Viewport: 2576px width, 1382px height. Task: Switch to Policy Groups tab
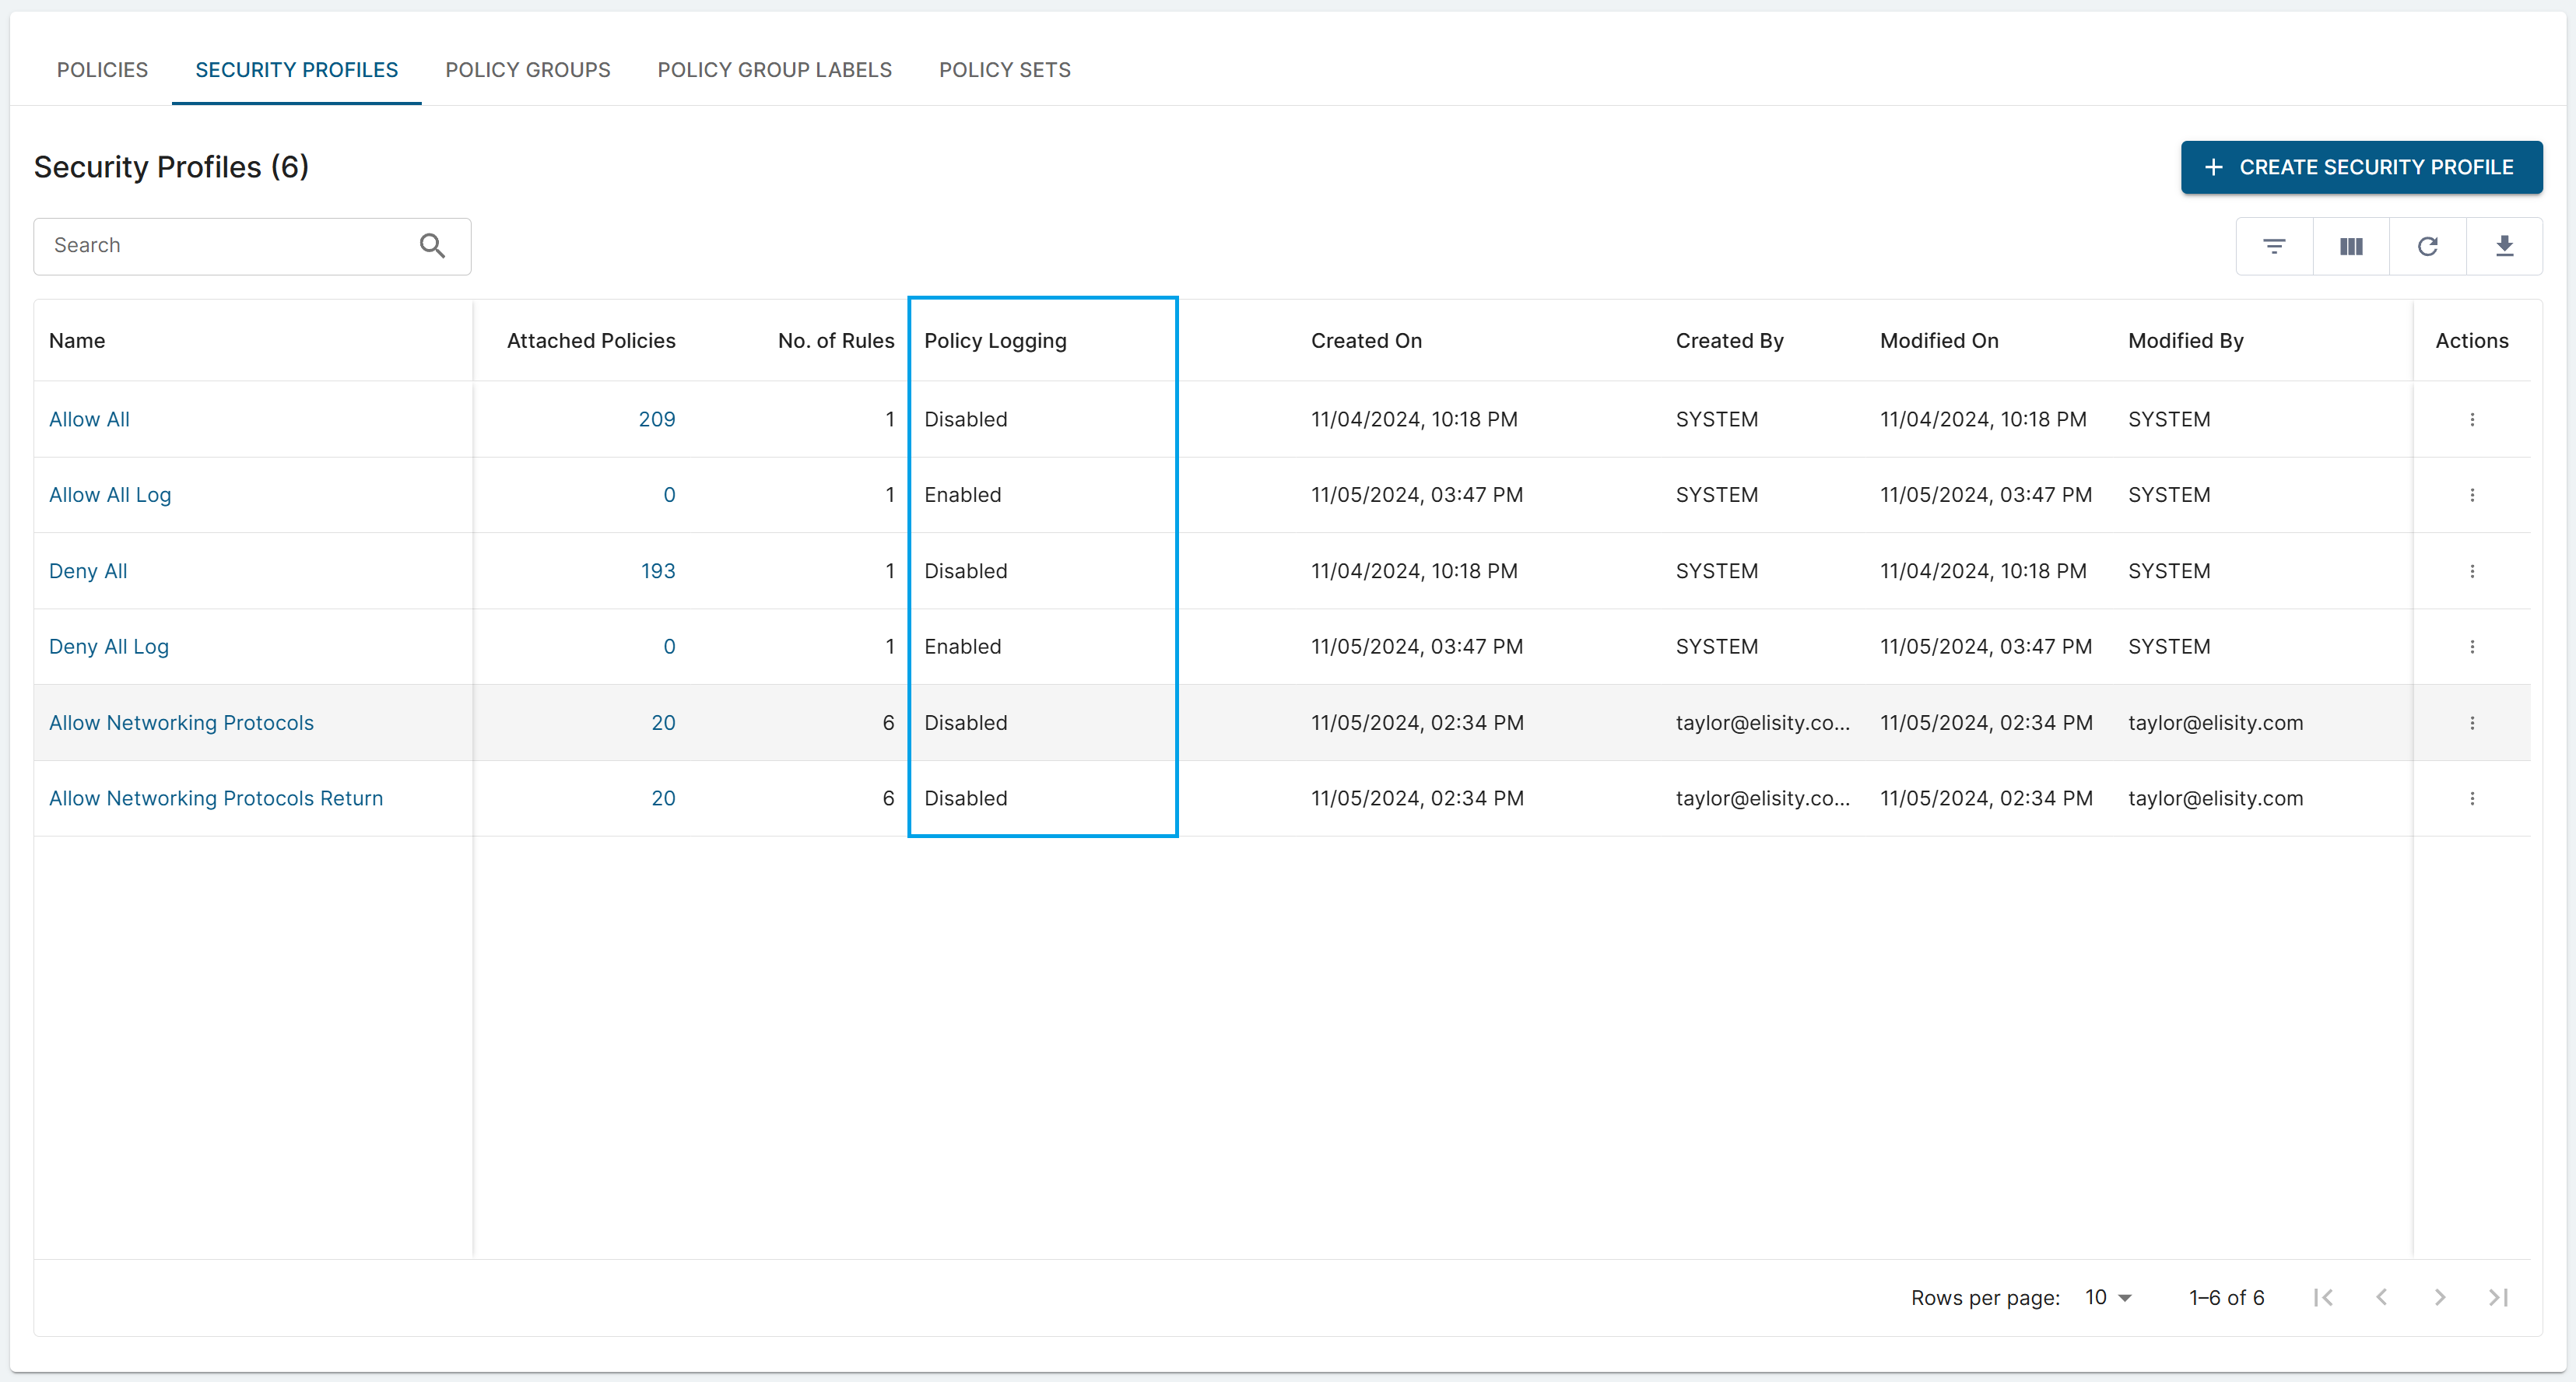[x=527, y=69]
